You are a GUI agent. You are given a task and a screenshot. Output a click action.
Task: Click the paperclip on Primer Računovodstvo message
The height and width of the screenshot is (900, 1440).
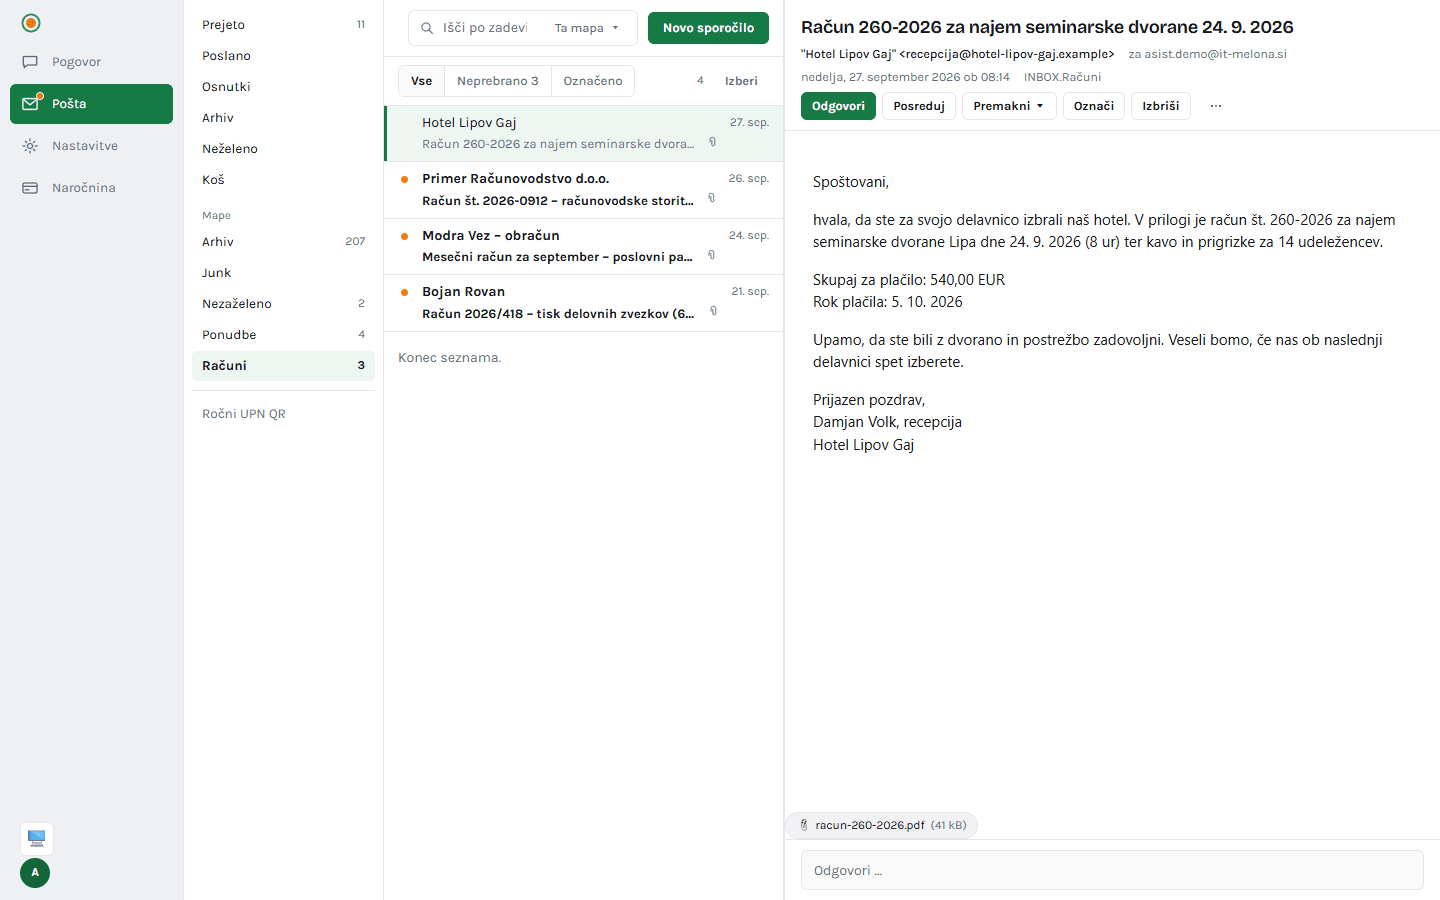click(711, 198)
